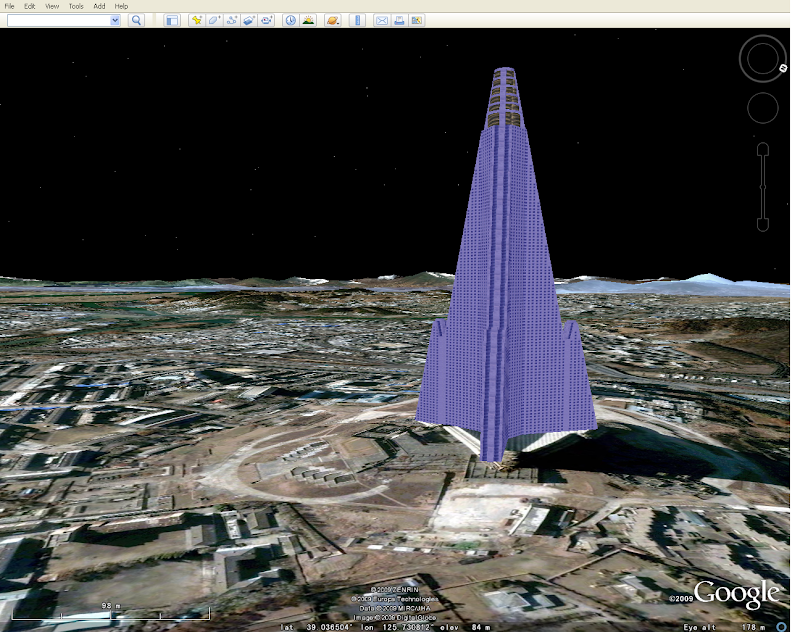Open the Add menu
This screenshot has width=800, height=632.
[99, 6]
